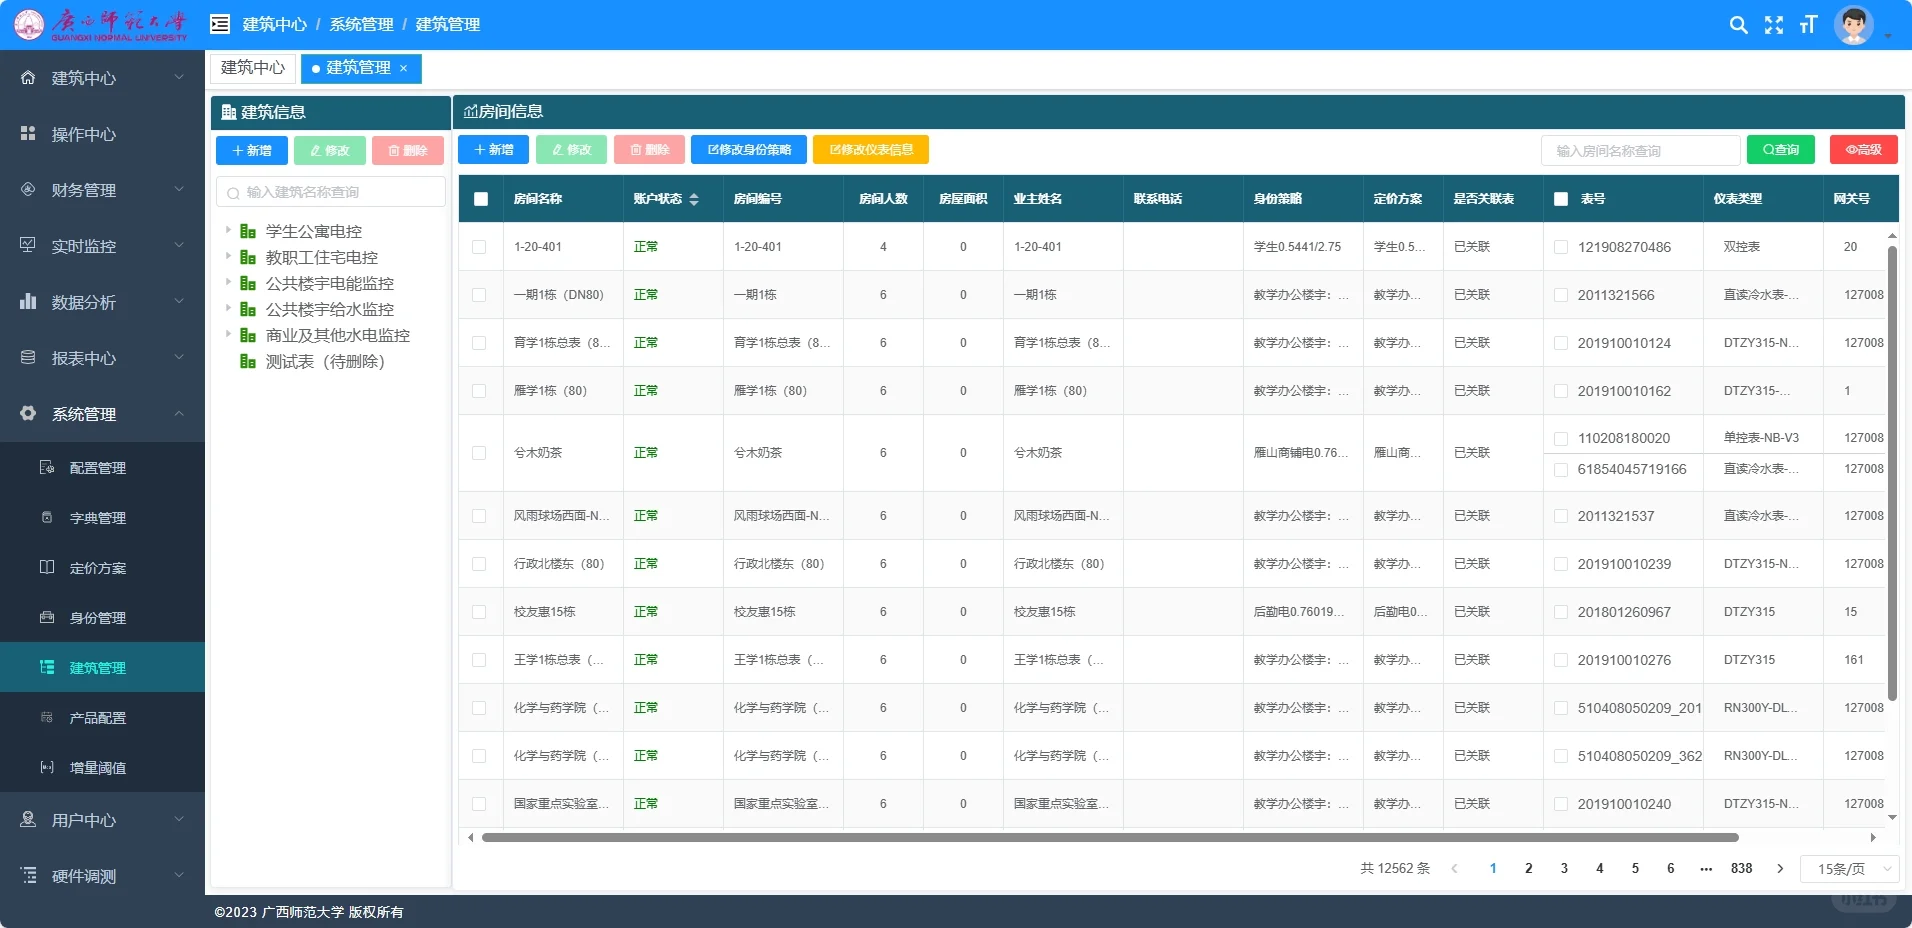The height and width of the screenshot is (928, 1912).
Task: Check the row checkbox for 一期1栋（DN80）
Action: point(479,295)
